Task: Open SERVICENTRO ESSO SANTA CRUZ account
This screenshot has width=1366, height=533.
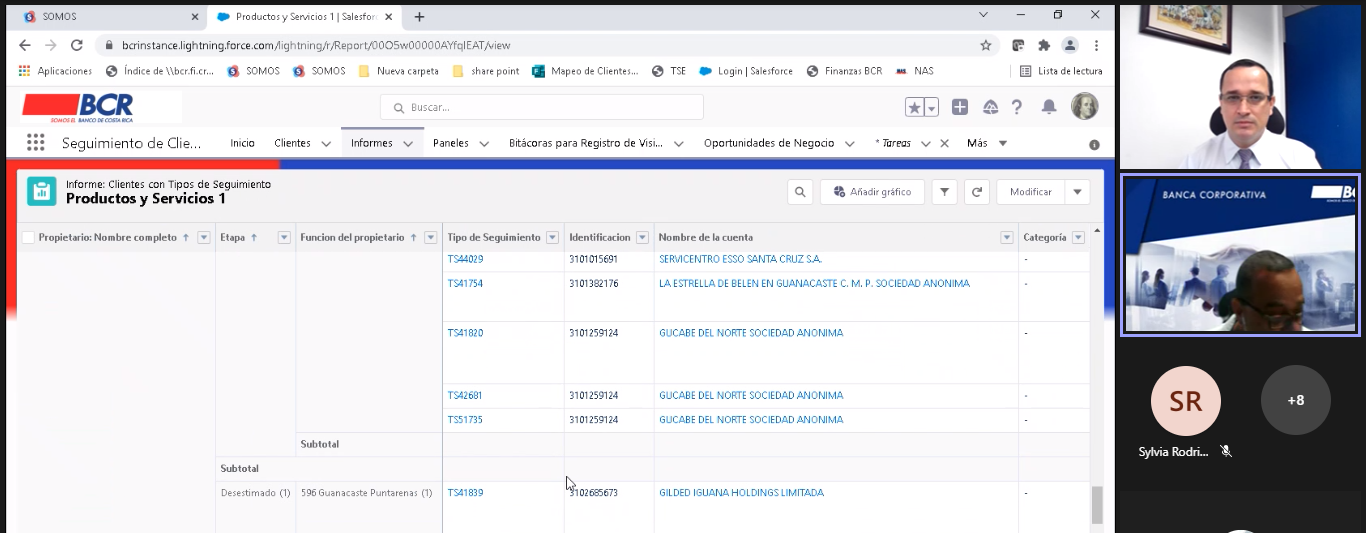Action: click(x=740, y=259)
